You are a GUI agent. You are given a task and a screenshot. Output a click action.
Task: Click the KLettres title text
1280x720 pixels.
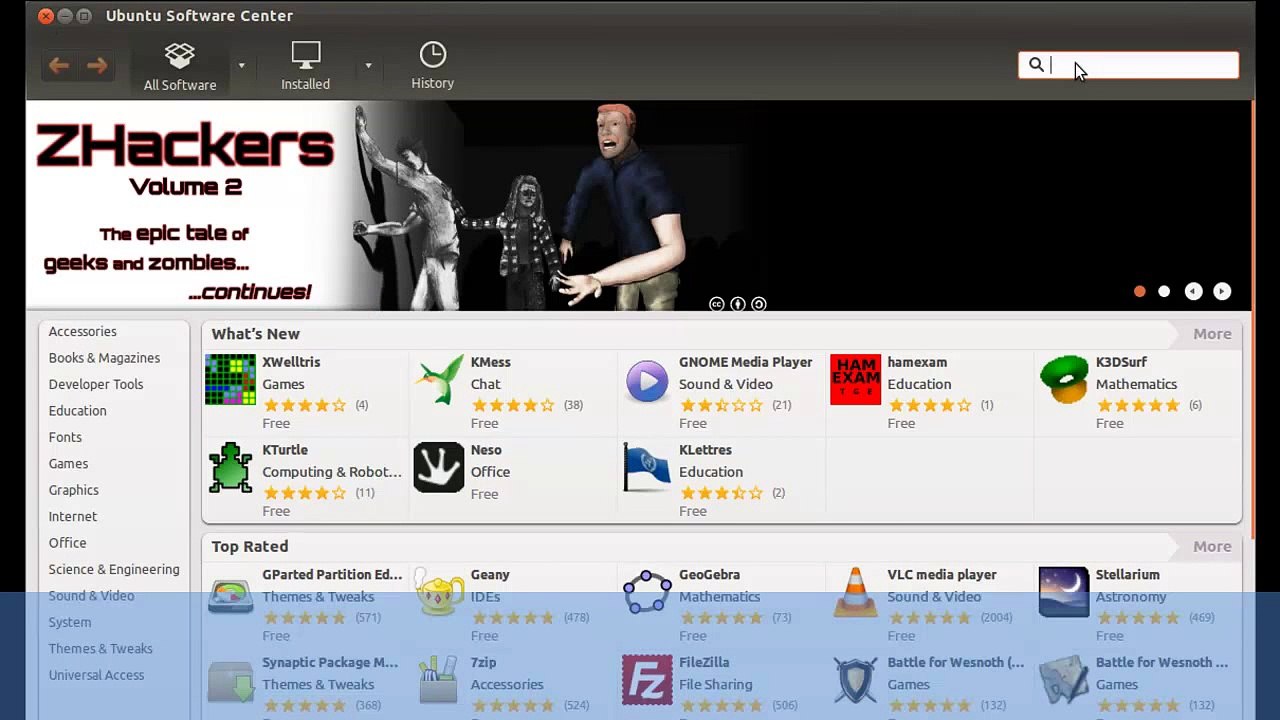(x=706, y=451)
